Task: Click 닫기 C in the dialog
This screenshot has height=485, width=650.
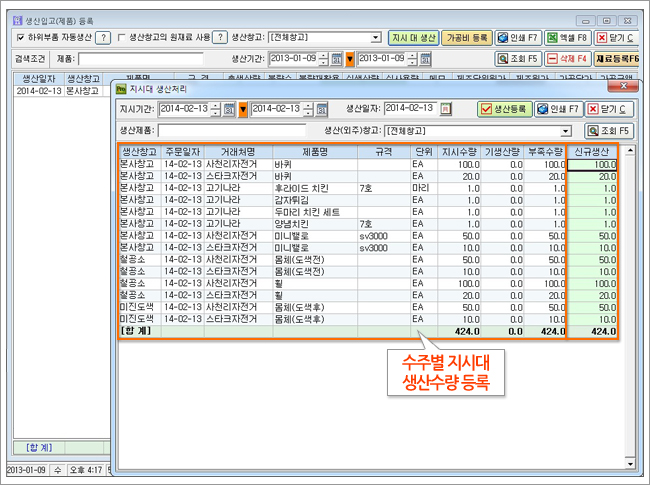Action: pyautogui.click(x=609, y=109)
